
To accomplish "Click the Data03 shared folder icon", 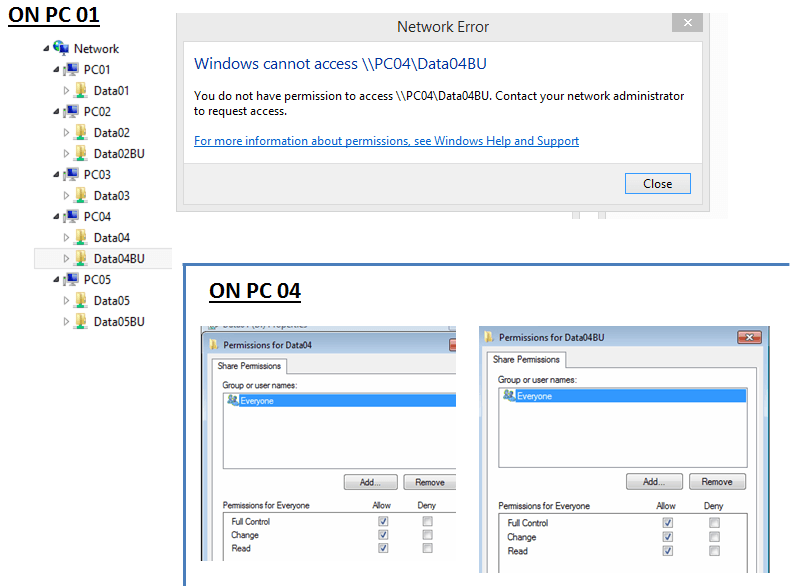I will 81,195.
